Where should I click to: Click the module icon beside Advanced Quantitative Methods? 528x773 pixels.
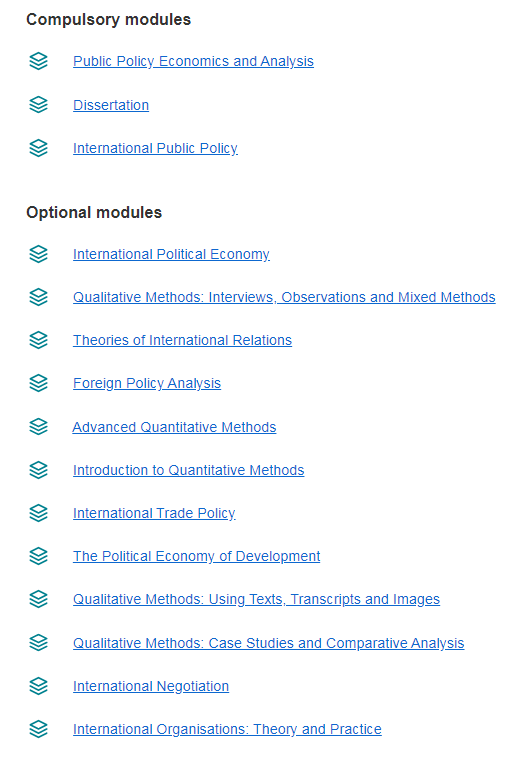(x=38, y=426)
